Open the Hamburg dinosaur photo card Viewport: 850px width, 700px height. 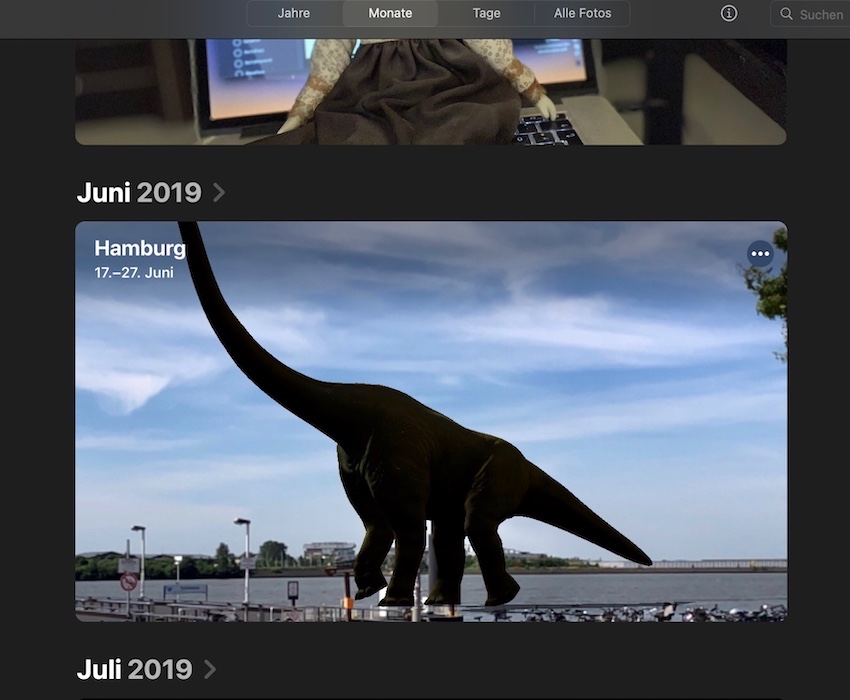point(431,421)
